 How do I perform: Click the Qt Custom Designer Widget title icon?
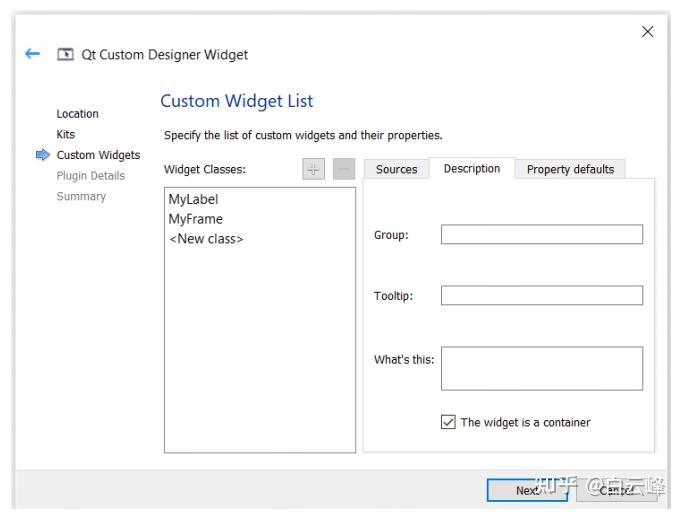click(65, 55)
